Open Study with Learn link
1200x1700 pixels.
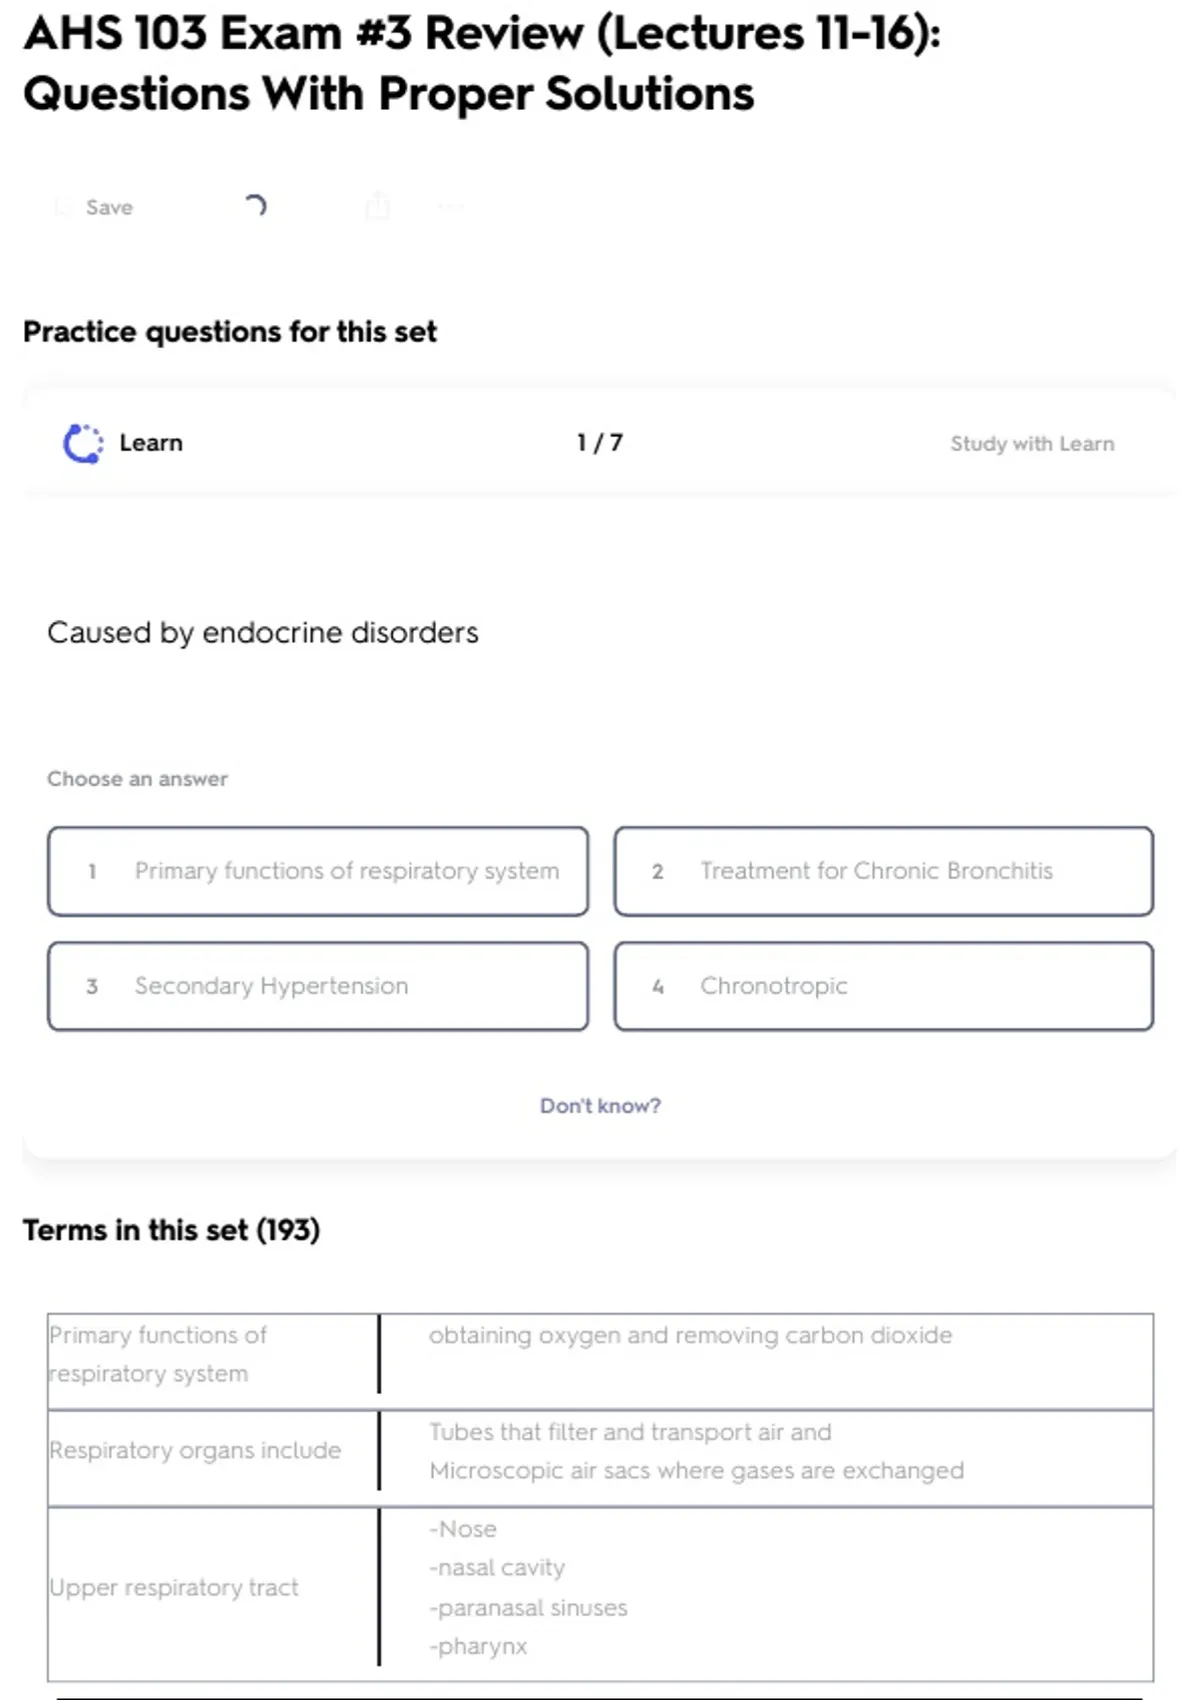1031,443
